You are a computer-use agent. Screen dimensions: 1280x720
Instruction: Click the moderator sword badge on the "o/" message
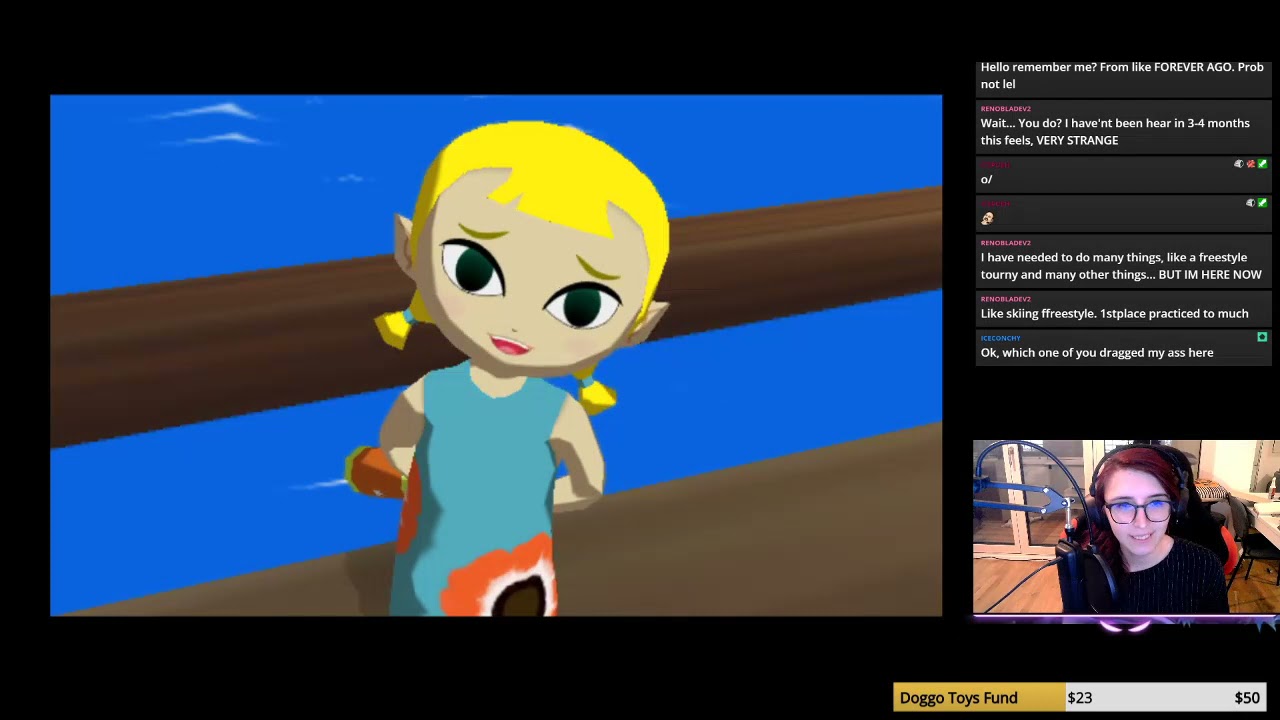pos(1262,164)
